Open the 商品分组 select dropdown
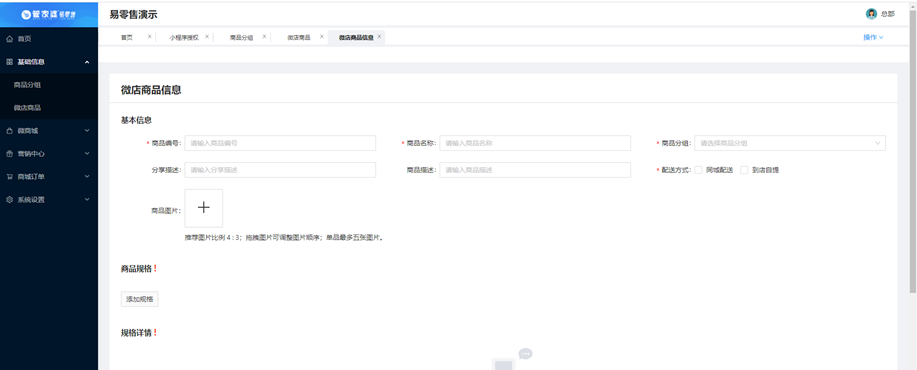The width and height of the screenshot is (917, 370). pos(790,143)
